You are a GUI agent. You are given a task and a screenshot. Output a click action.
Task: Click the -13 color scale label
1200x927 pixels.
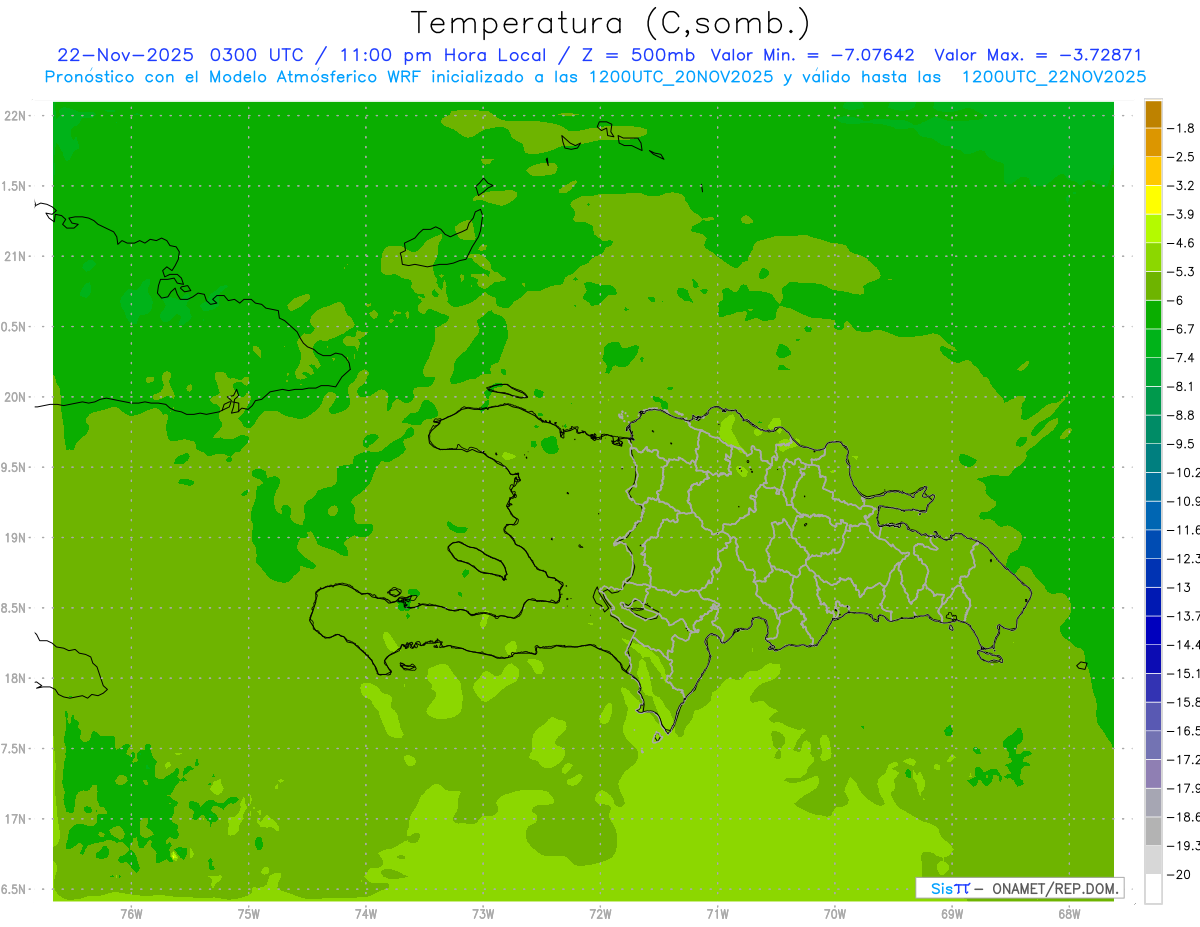(1179, 587)
